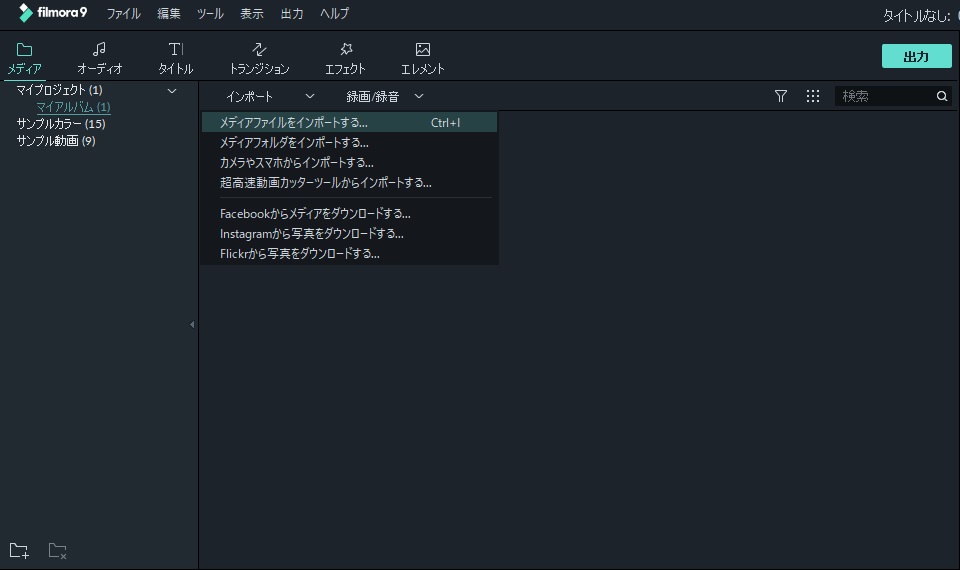The image size is (960, 570).
Task: Click the magnifier search icon
Action: [x=942, y=96]
